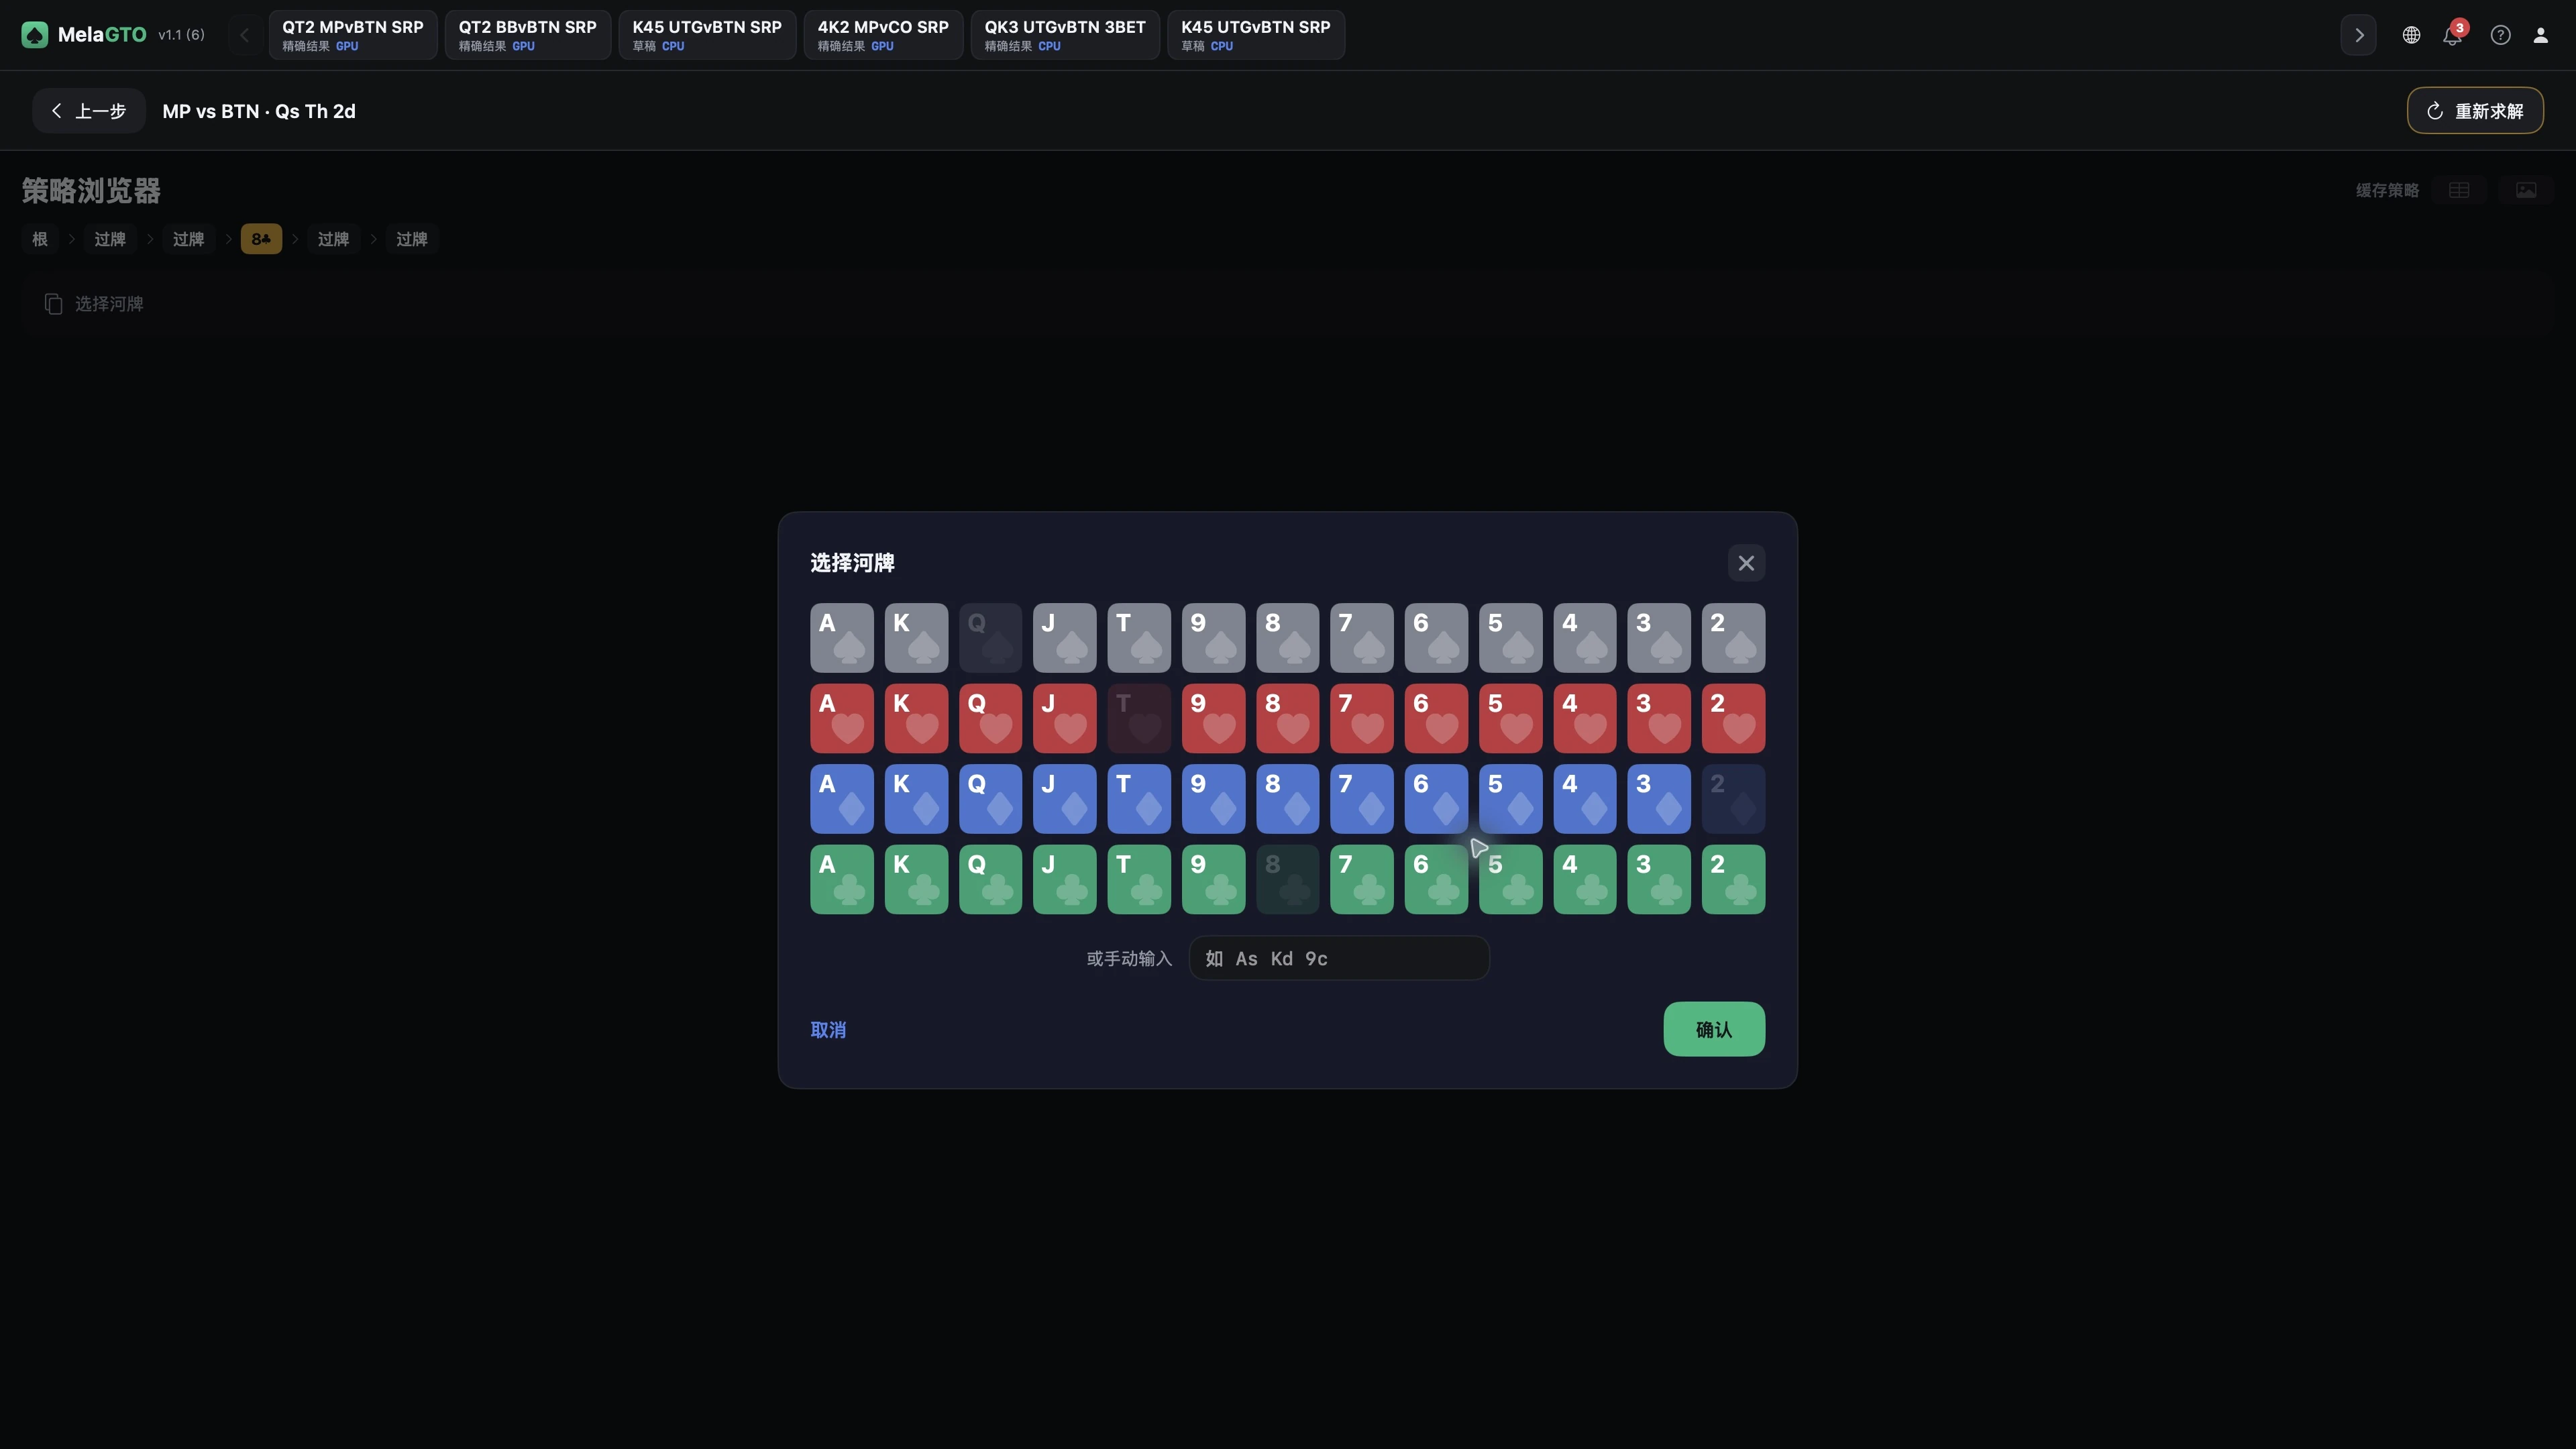This screenshot has height=1449, width=2576.
Task: Pick the Ace of clubs card
Action: (x=841, y=879)
